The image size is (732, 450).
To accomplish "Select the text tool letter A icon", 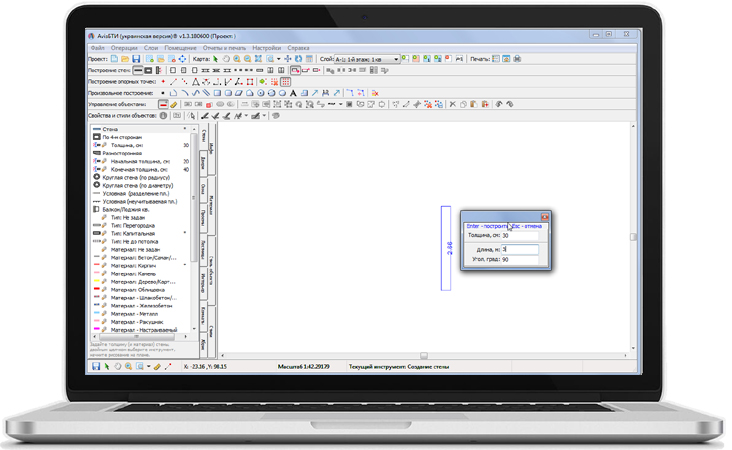I will (x=293, y=93).
